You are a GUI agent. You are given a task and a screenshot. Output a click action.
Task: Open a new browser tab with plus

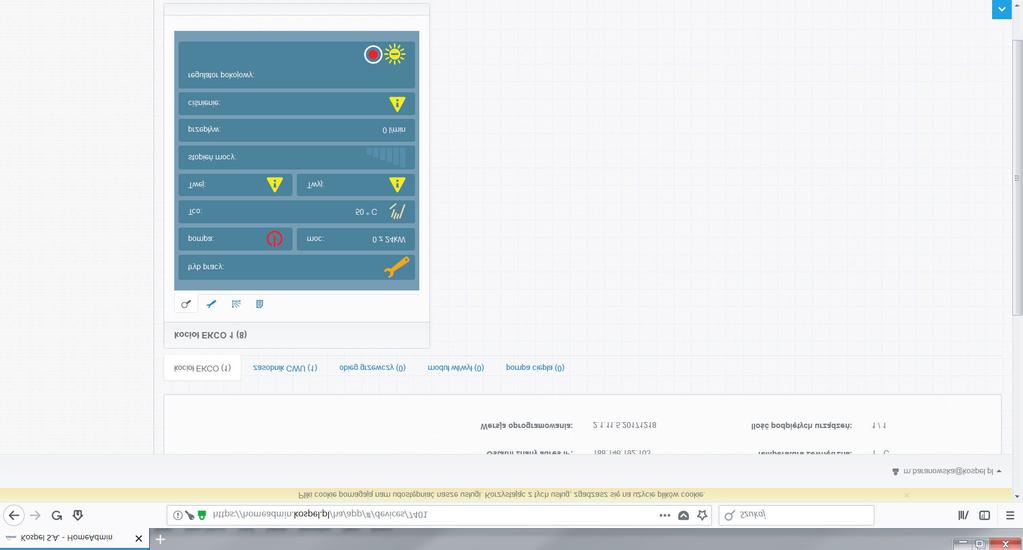(x=160, y=539)
